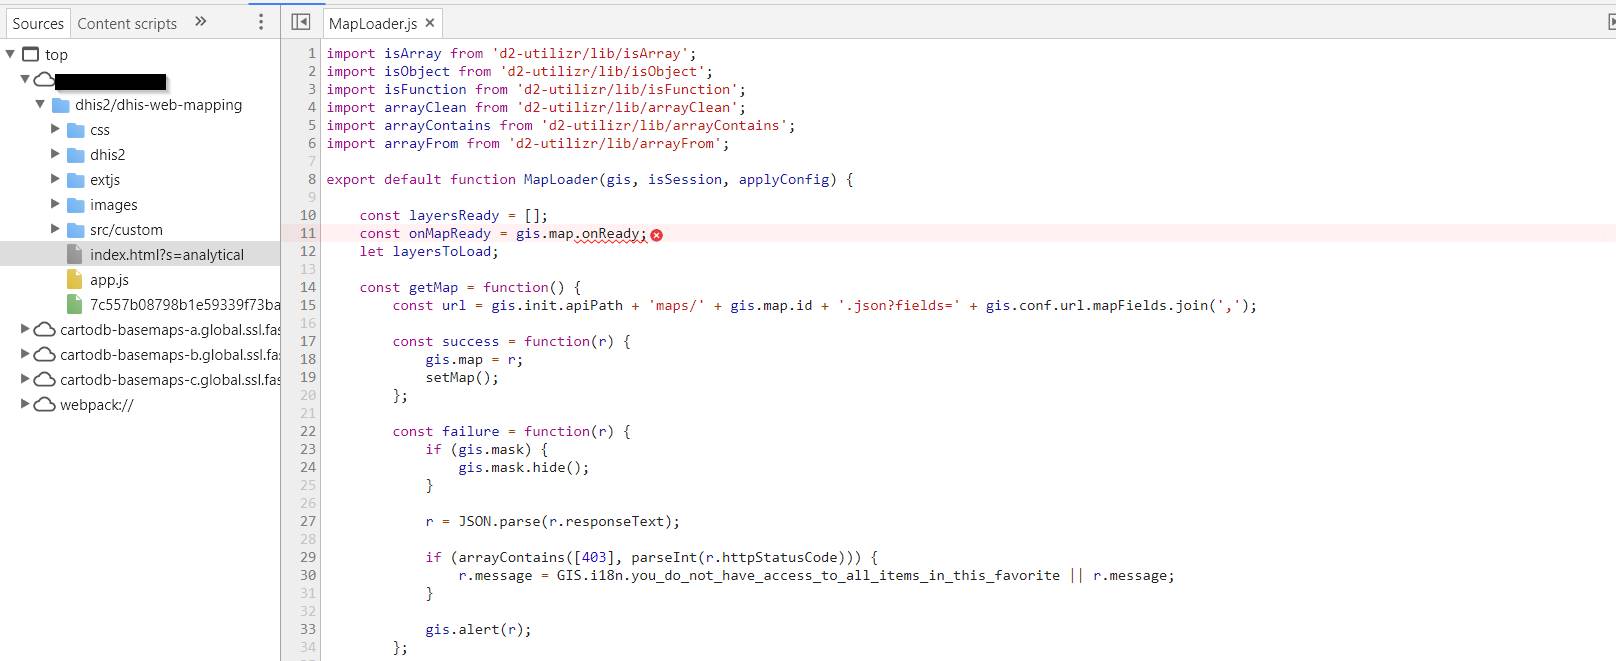Click the yellow app.js file icon
1616x661 pixels.
click(x=74, y=279)
